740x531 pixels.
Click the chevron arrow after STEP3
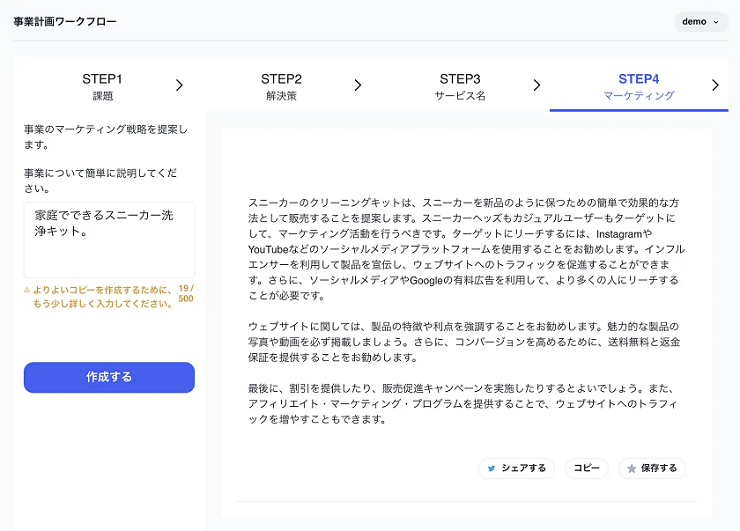537,85
